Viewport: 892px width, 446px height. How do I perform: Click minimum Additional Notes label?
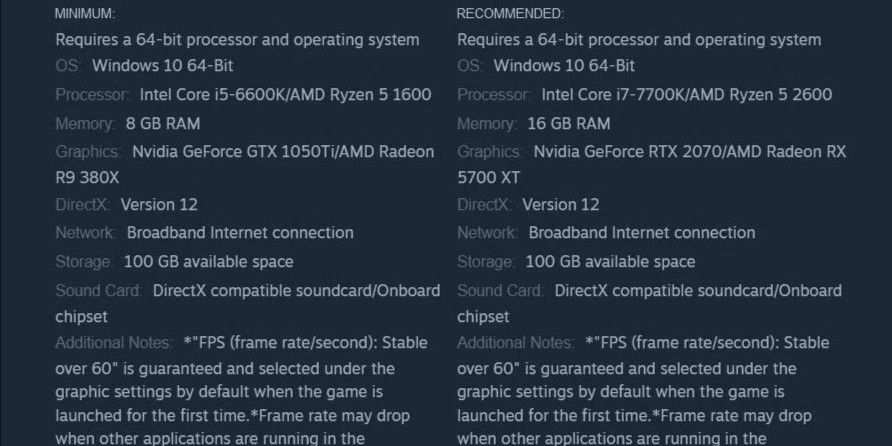click(x=114, y=343)
